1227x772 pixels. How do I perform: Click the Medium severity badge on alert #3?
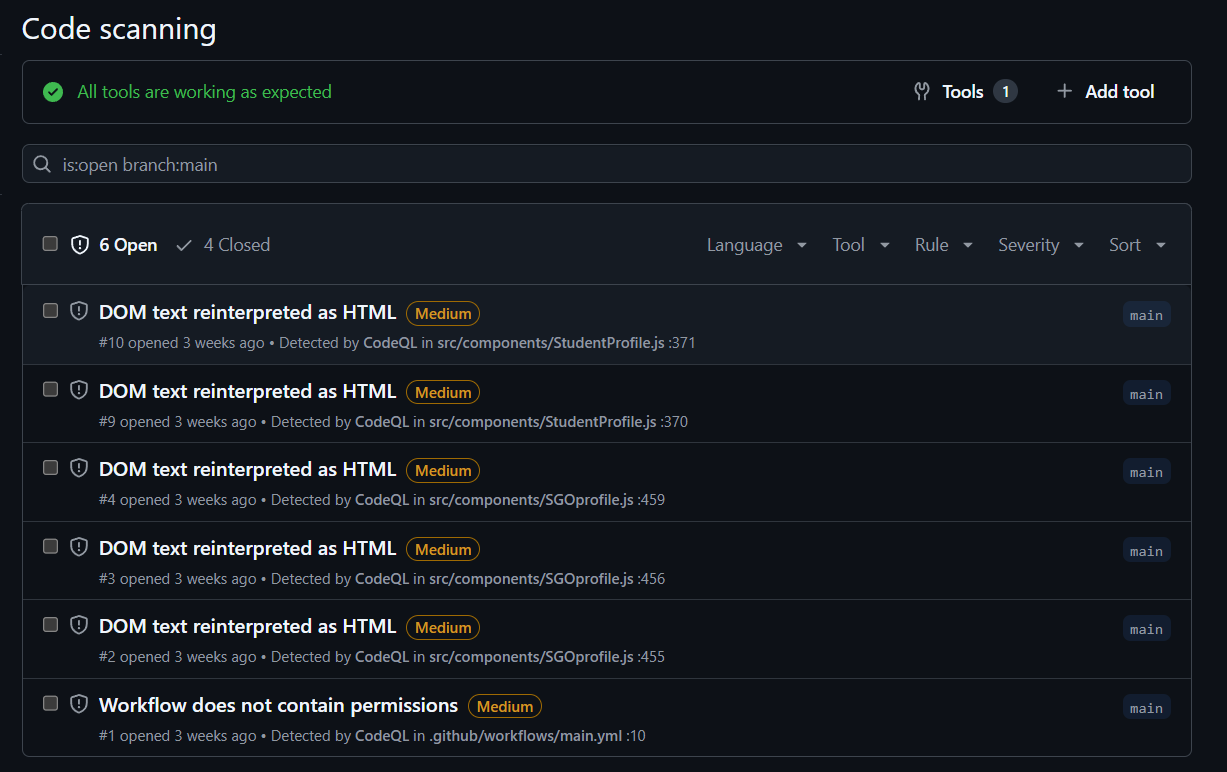point(443,549)
